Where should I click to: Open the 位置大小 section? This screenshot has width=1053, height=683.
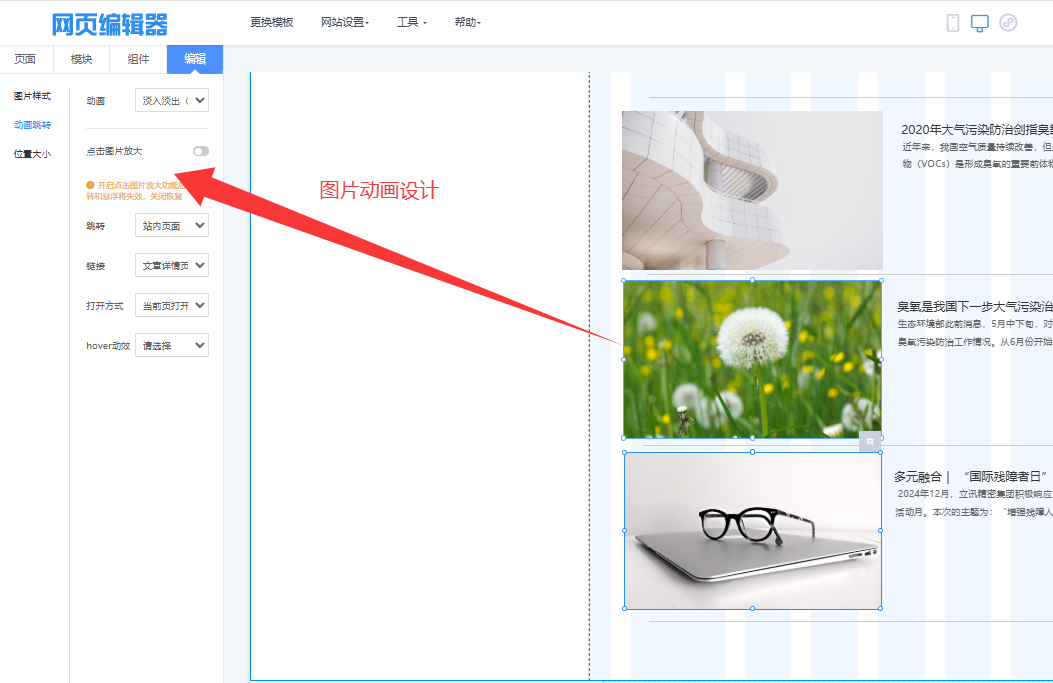point(32,154)
